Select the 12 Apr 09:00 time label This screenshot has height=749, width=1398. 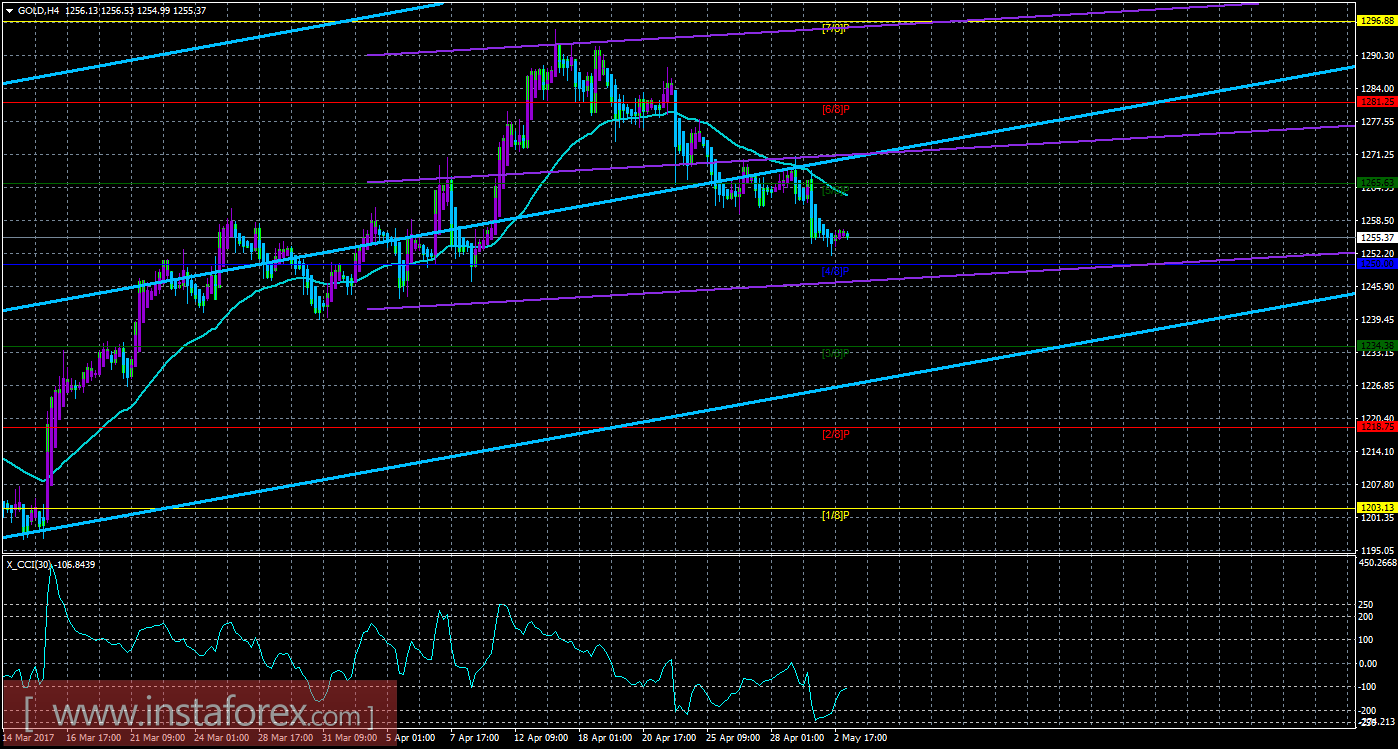(x=541, y=738)
